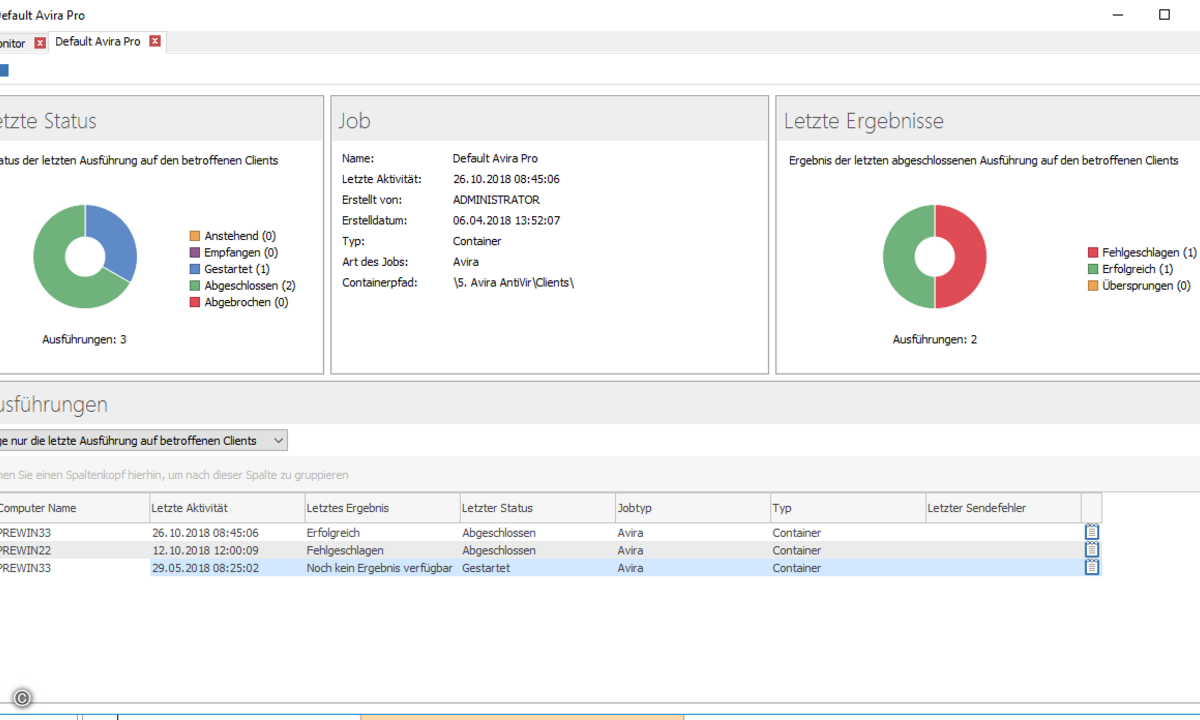Select the PREWIN22 computer name cell
1200x720 pixels.
(73, 550)
